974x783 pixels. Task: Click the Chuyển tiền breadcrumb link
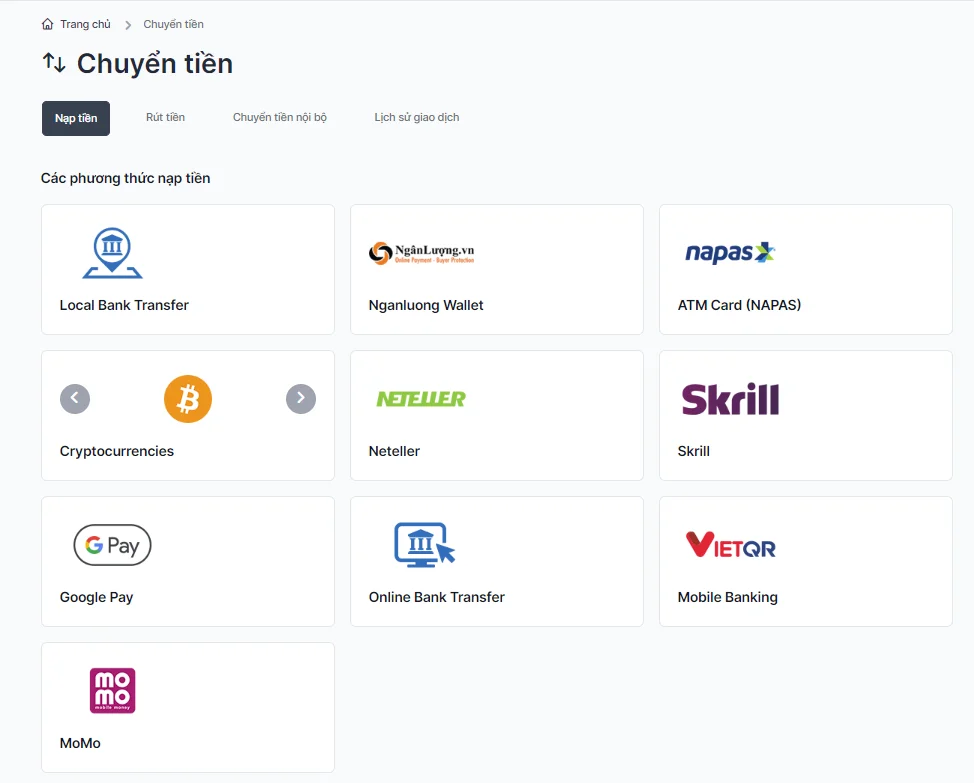[173, 24]
